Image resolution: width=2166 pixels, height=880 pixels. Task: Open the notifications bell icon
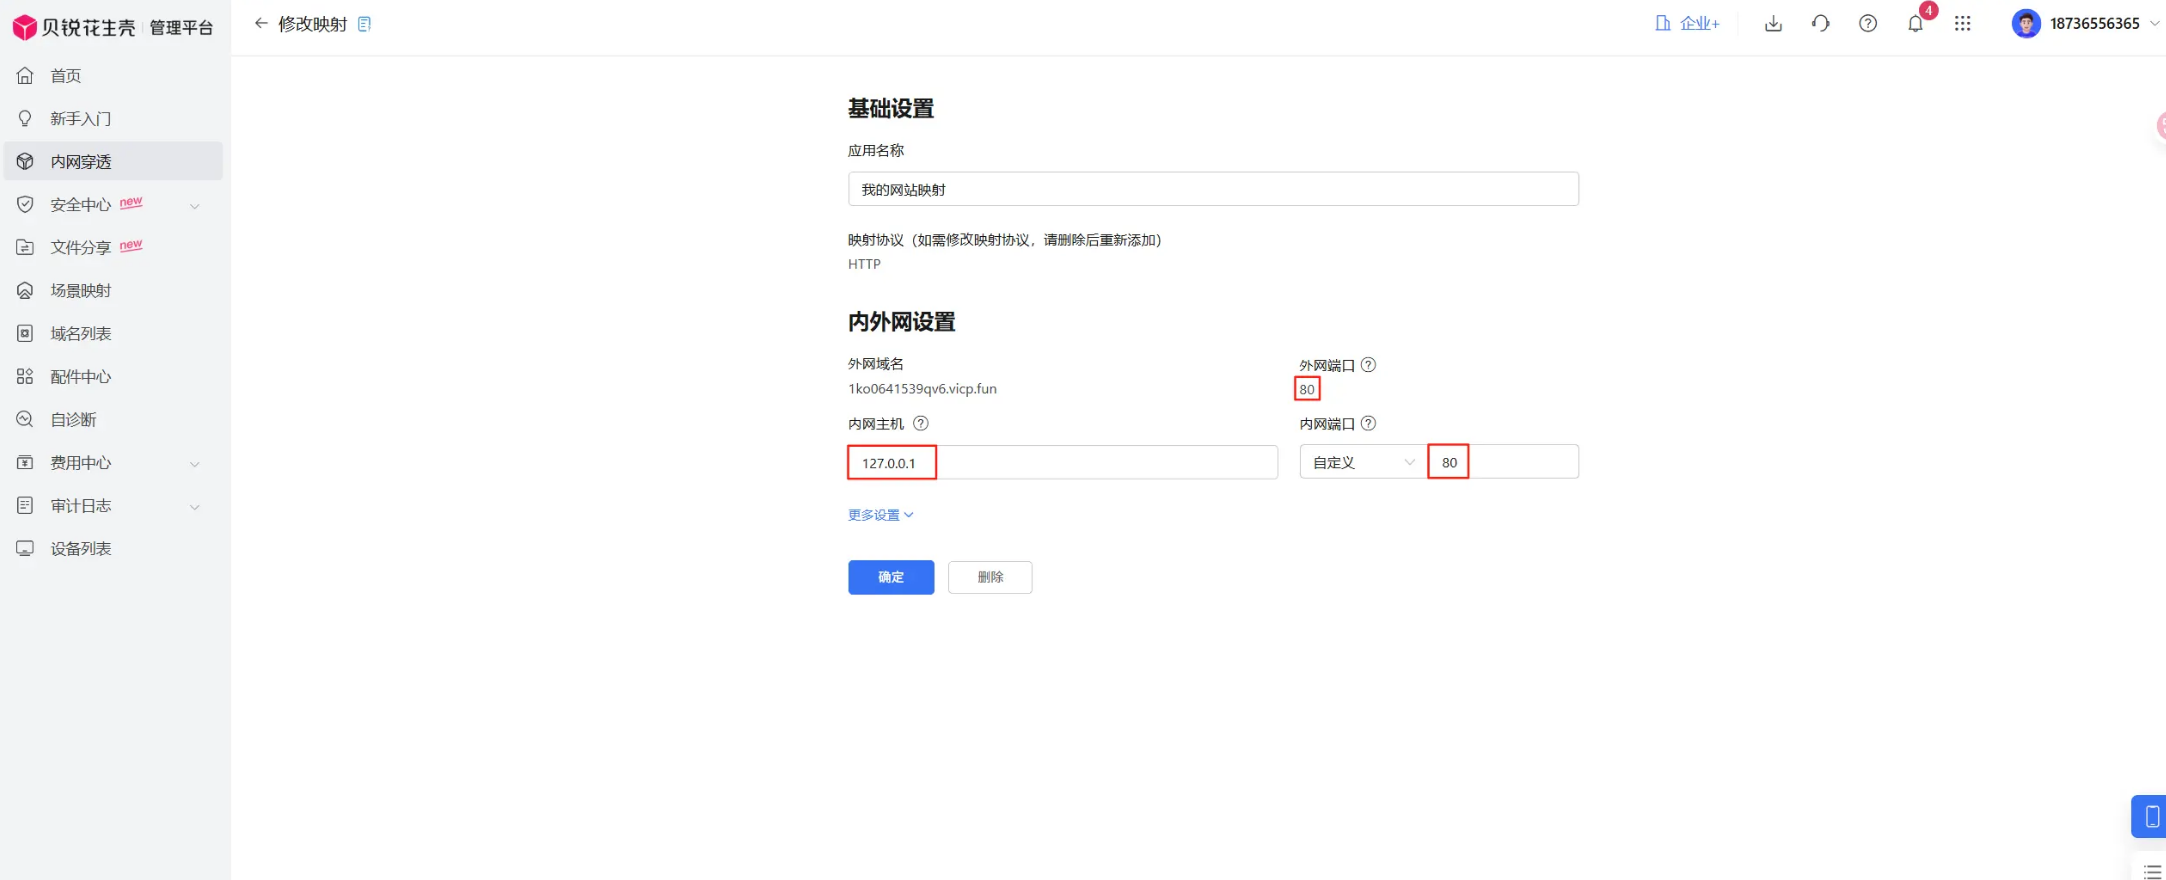pyautogui.click(x=1915, y=24)
